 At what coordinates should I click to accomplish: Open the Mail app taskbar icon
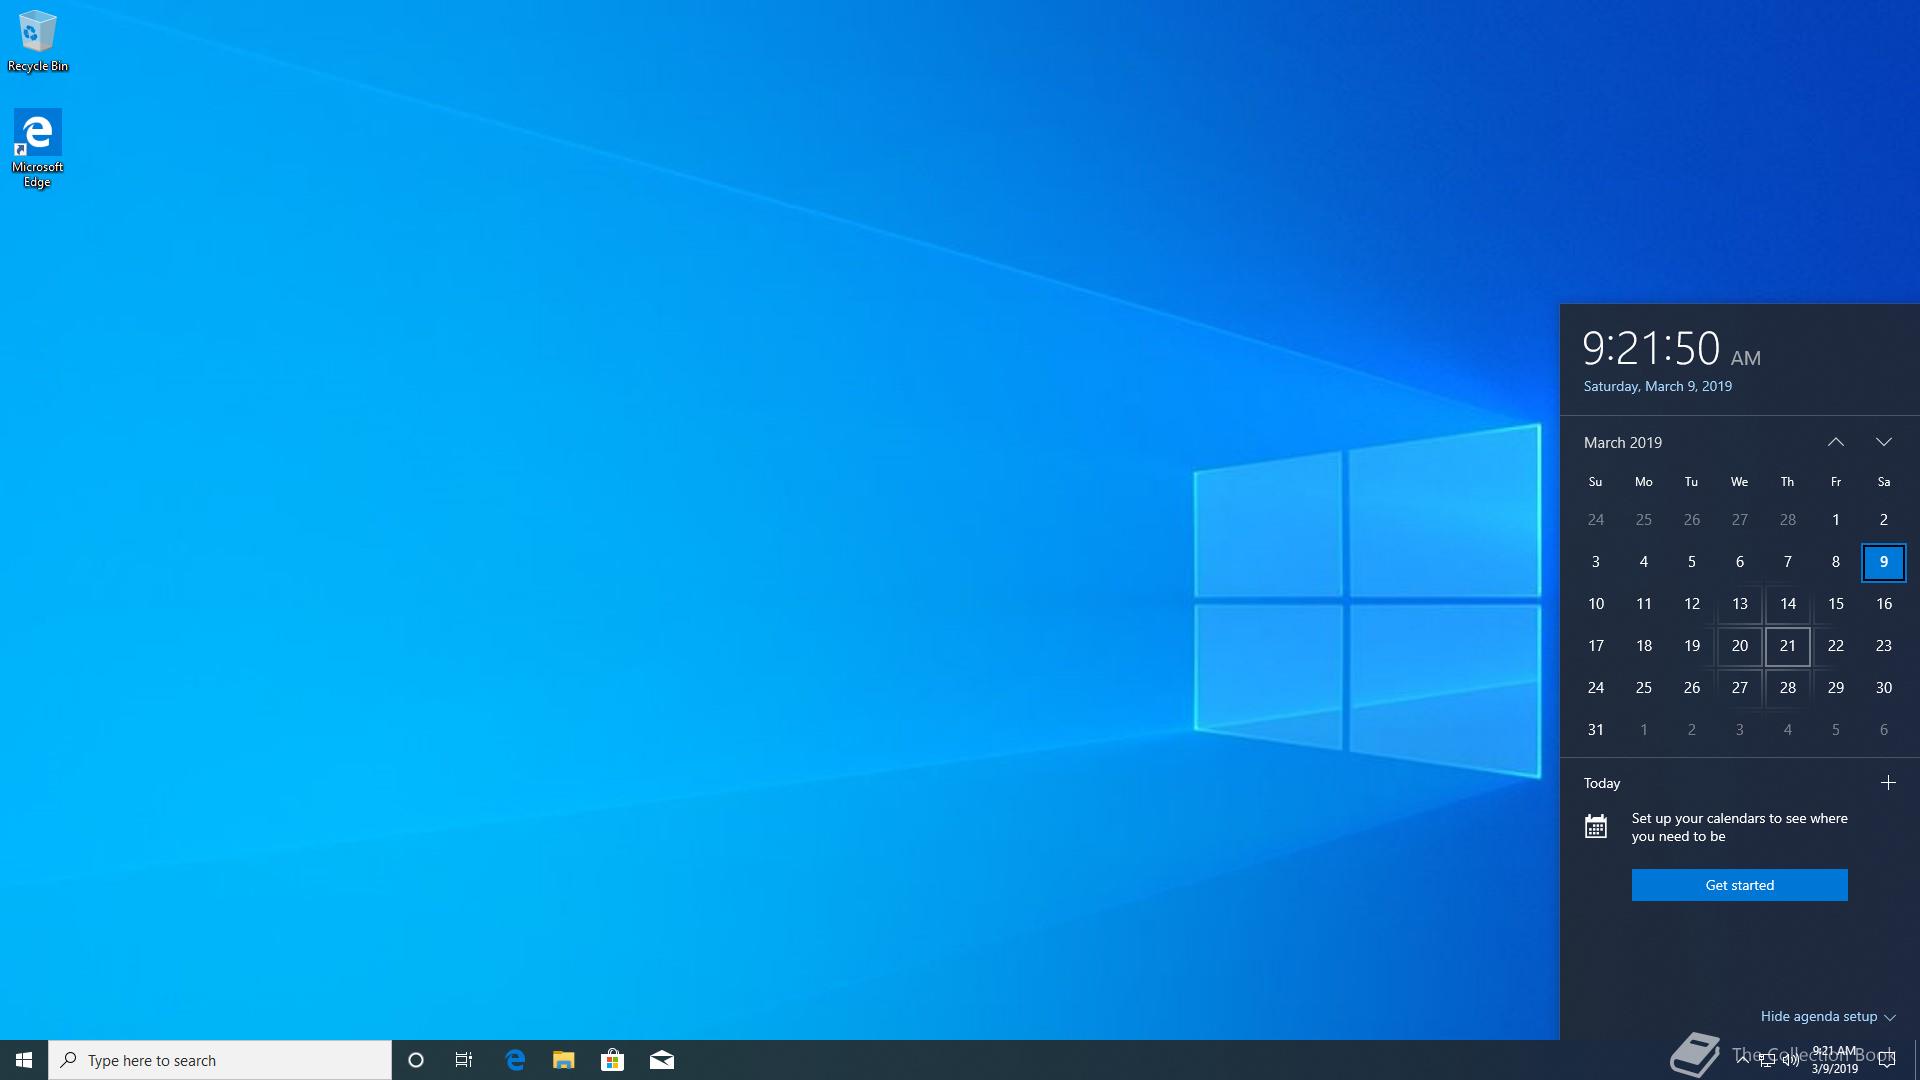[x=662, y=1060]
